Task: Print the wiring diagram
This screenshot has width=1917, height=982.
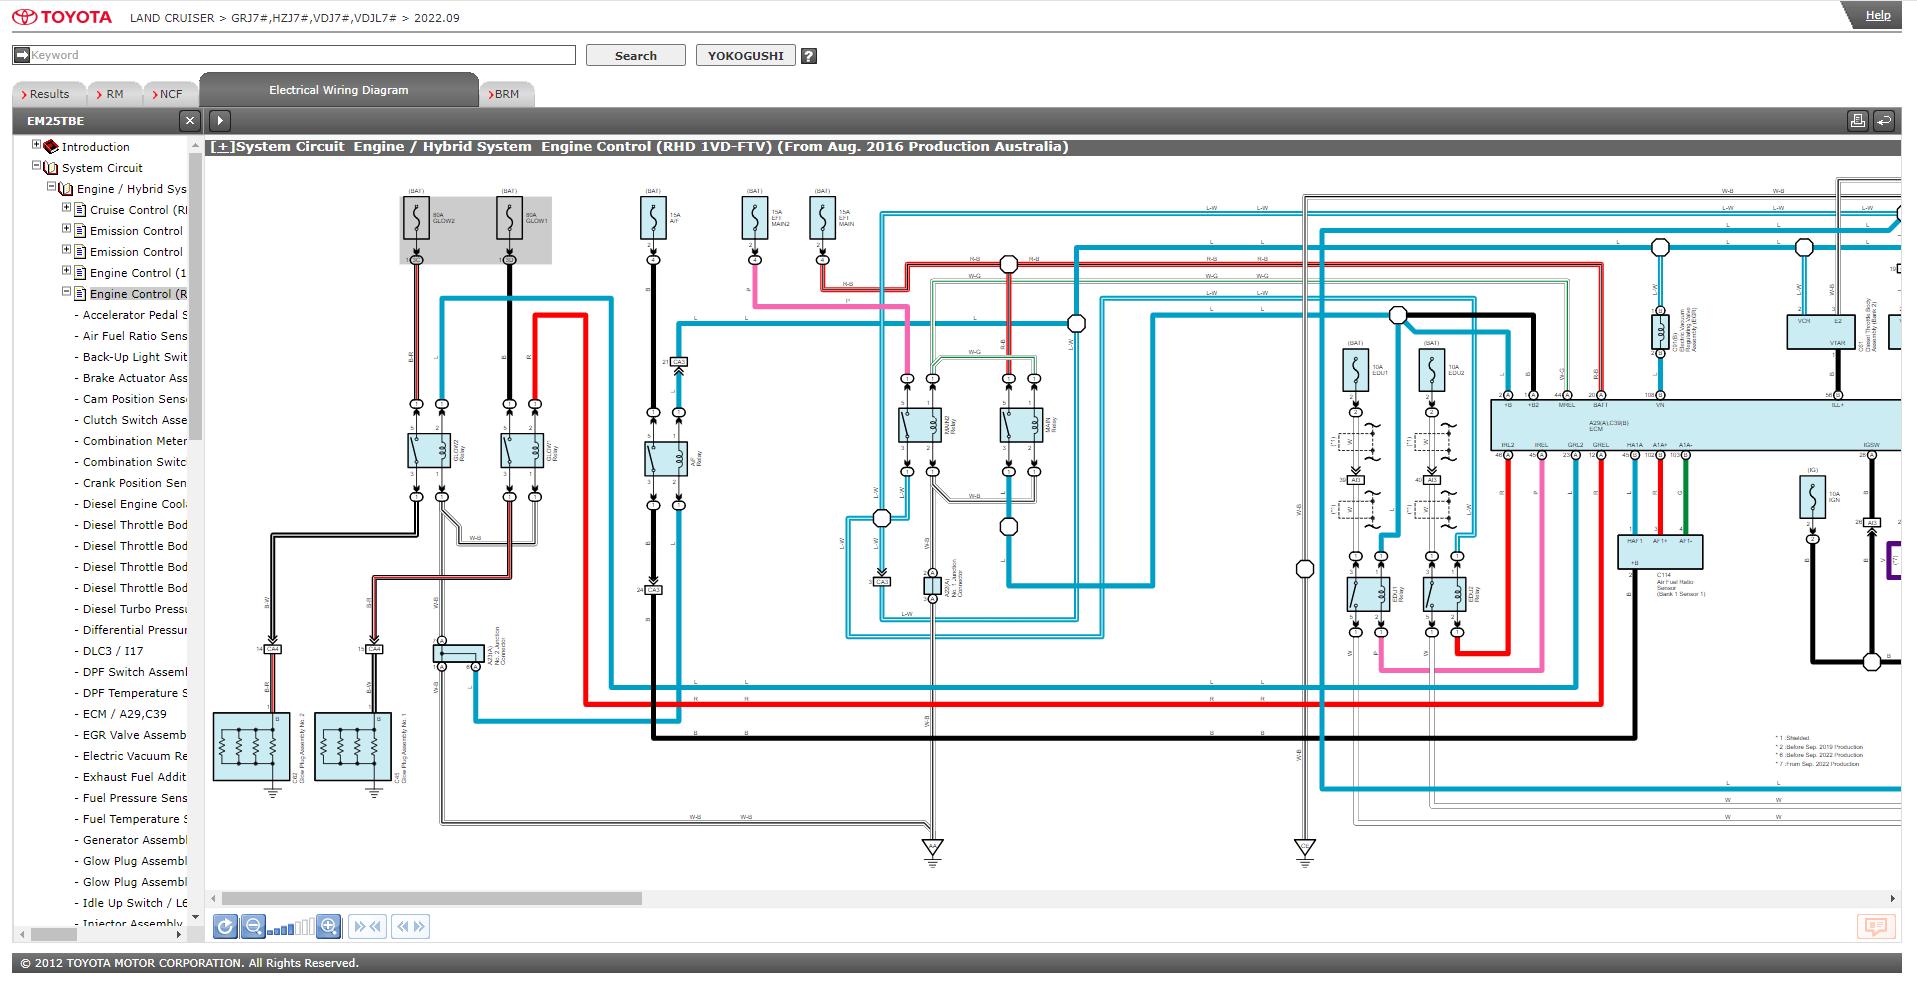Action: (1857, 121)
